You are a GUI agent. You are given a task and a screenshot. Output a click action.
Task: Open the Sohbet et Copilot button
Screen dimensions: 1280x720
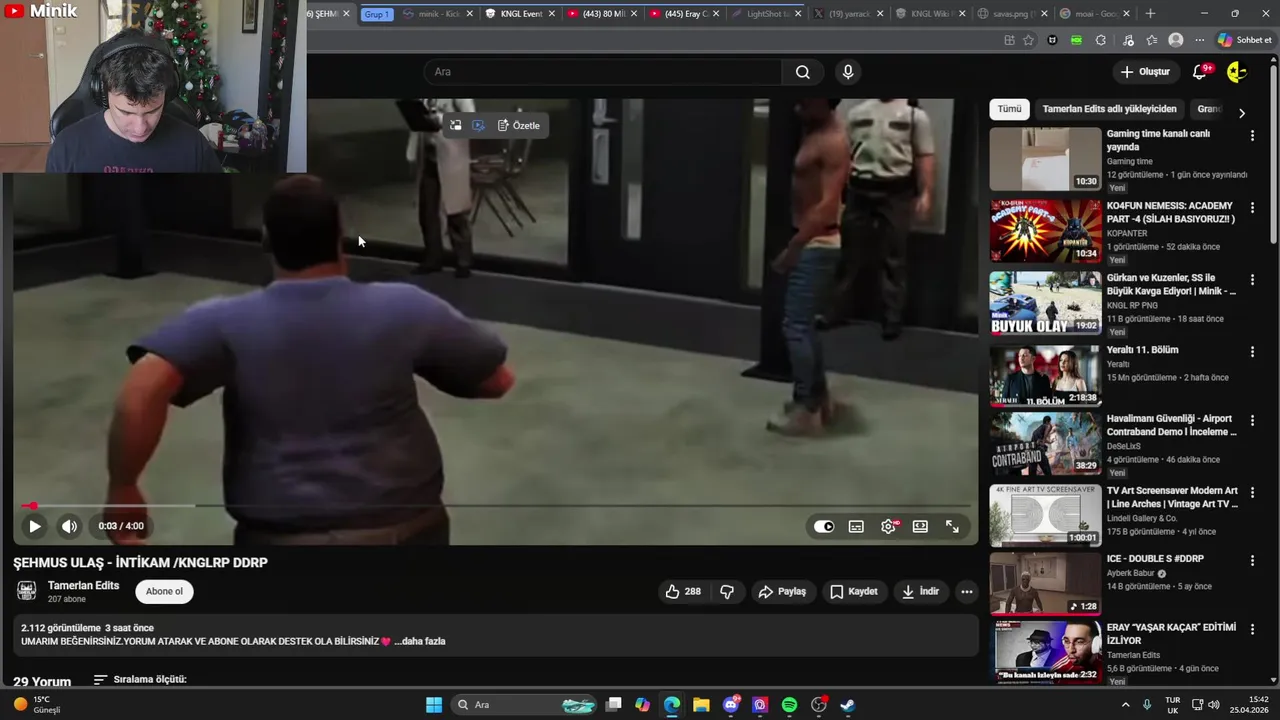pyautogui.click(x=1245, y=40)
